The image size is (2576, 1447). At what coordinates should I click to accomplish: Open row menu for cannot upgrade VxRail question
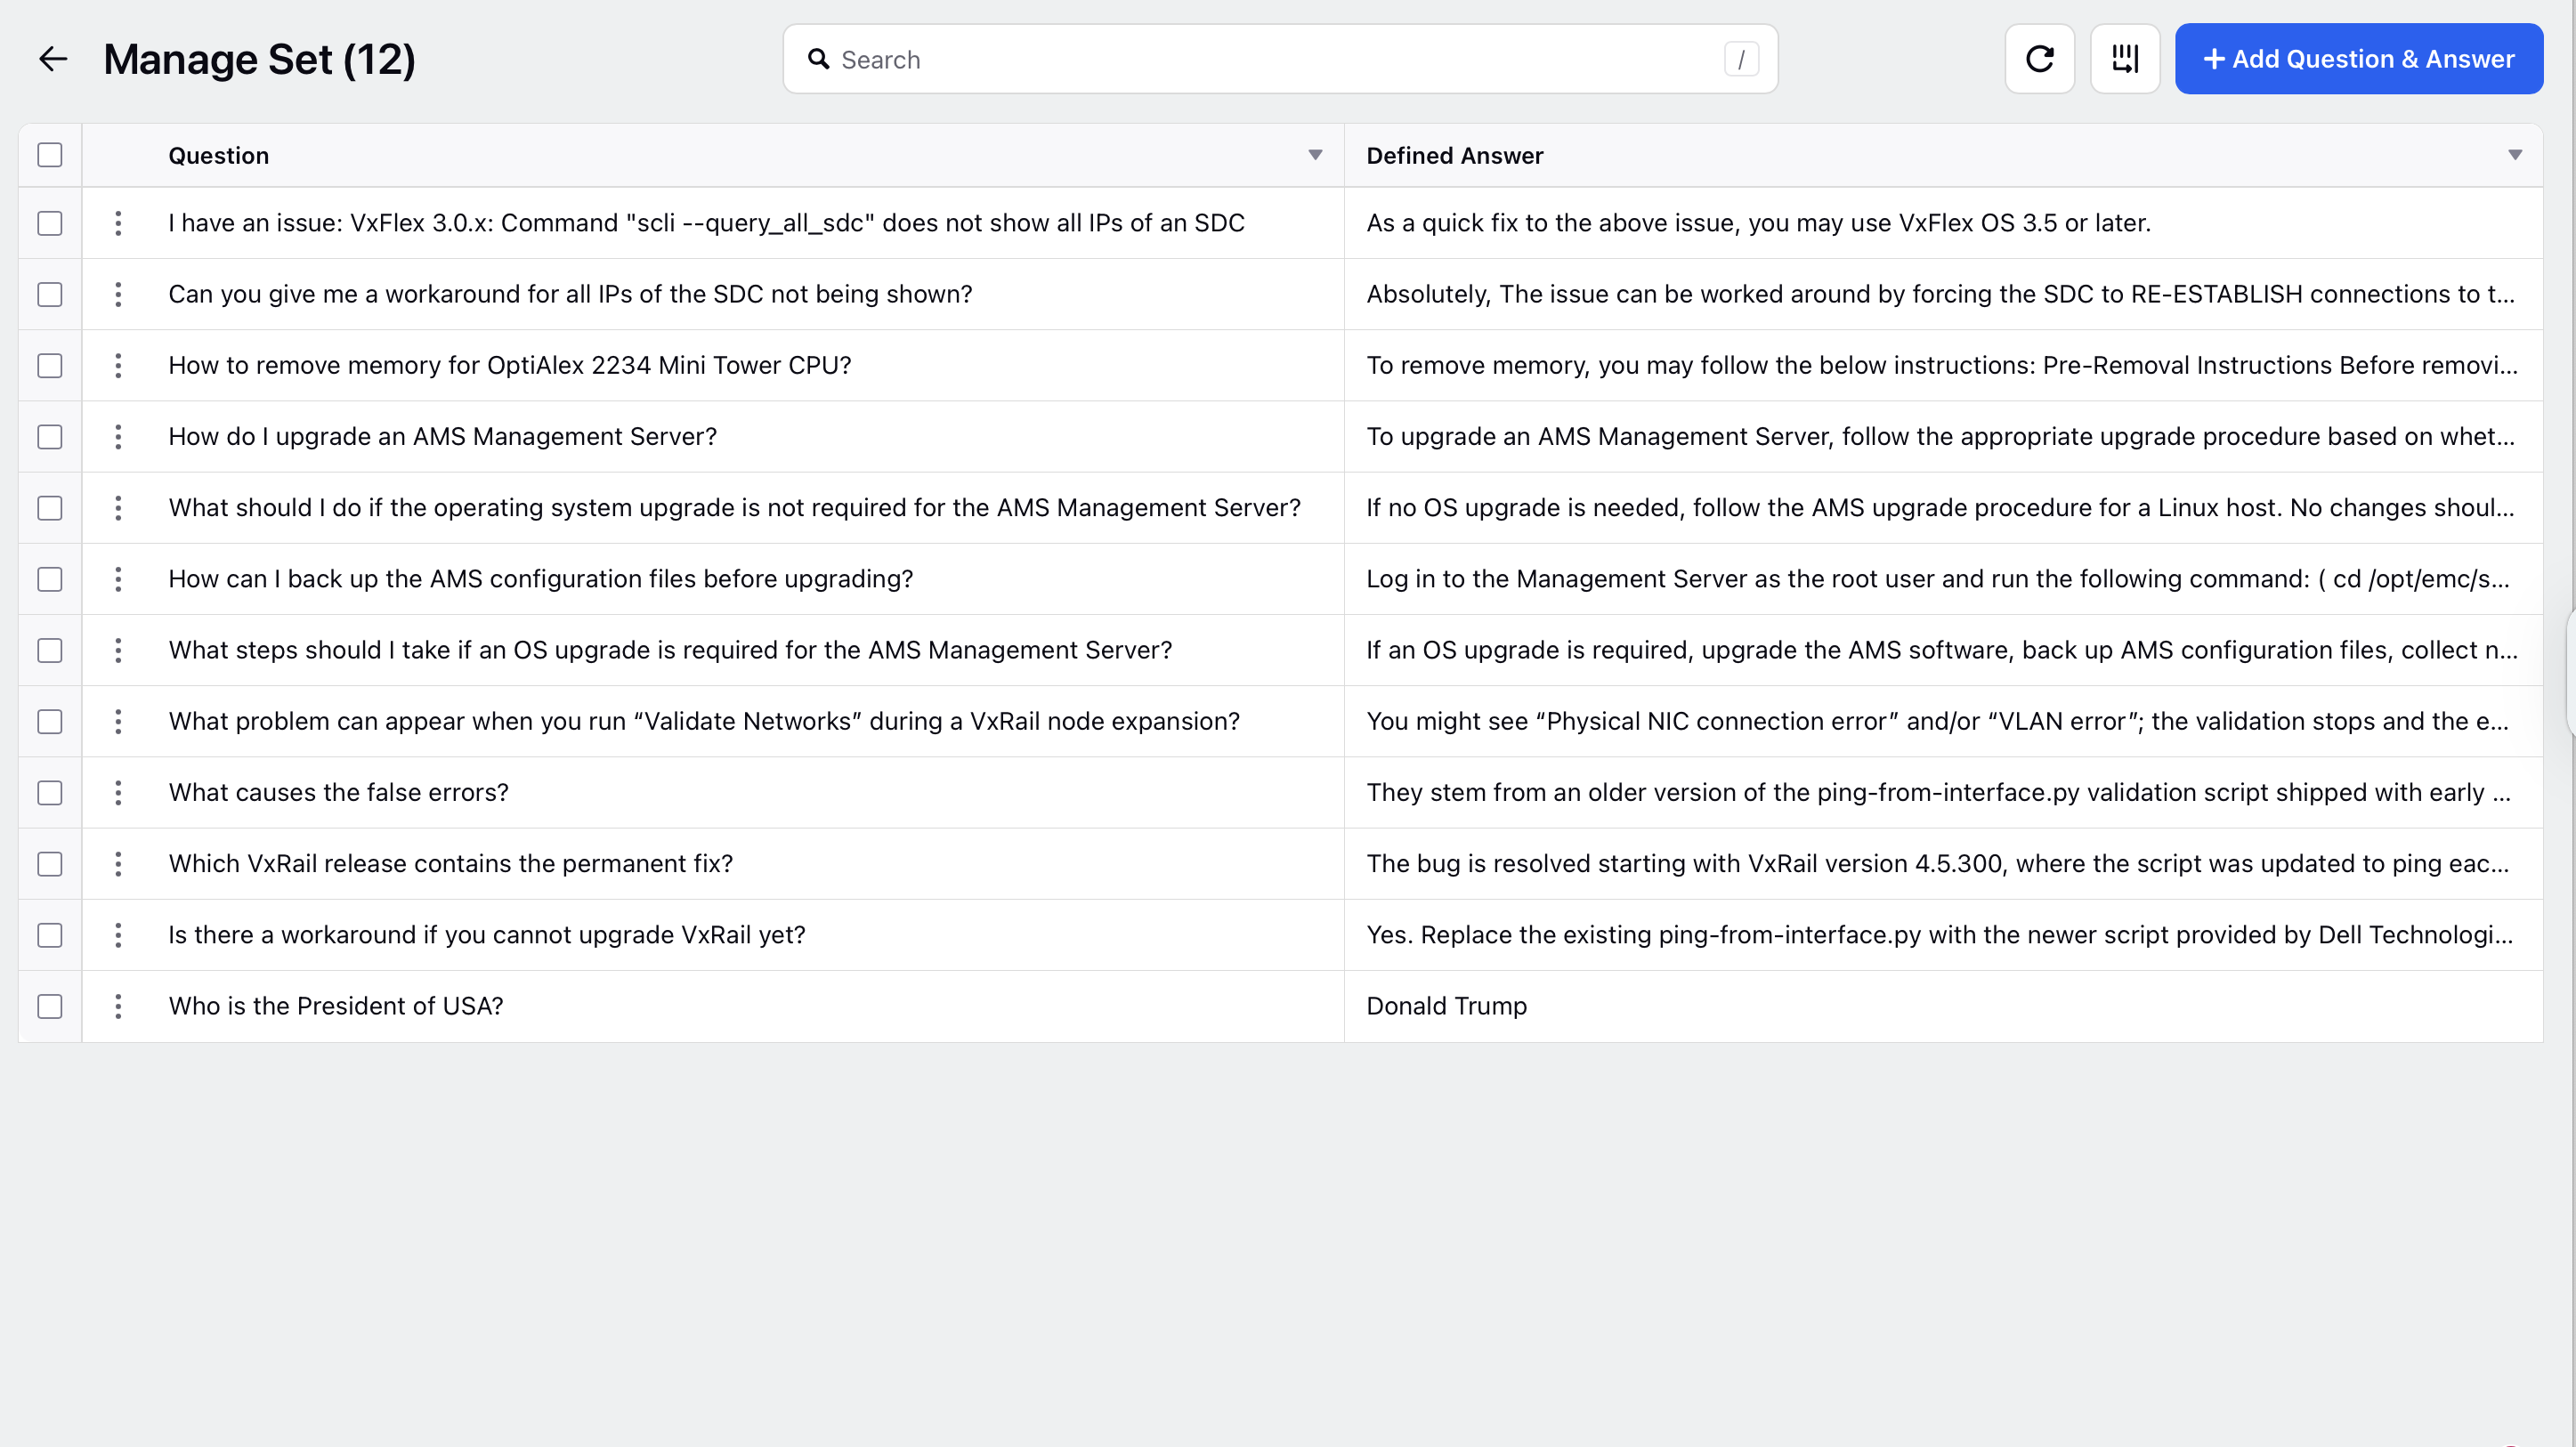tap(118, 935)
